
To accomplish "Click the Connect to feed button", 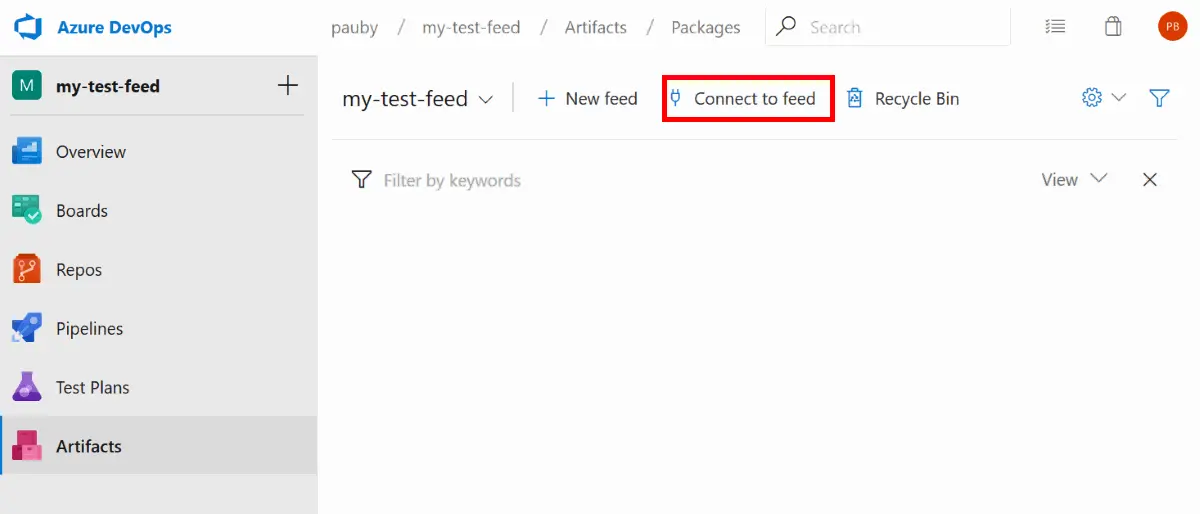I will [748, 98].
